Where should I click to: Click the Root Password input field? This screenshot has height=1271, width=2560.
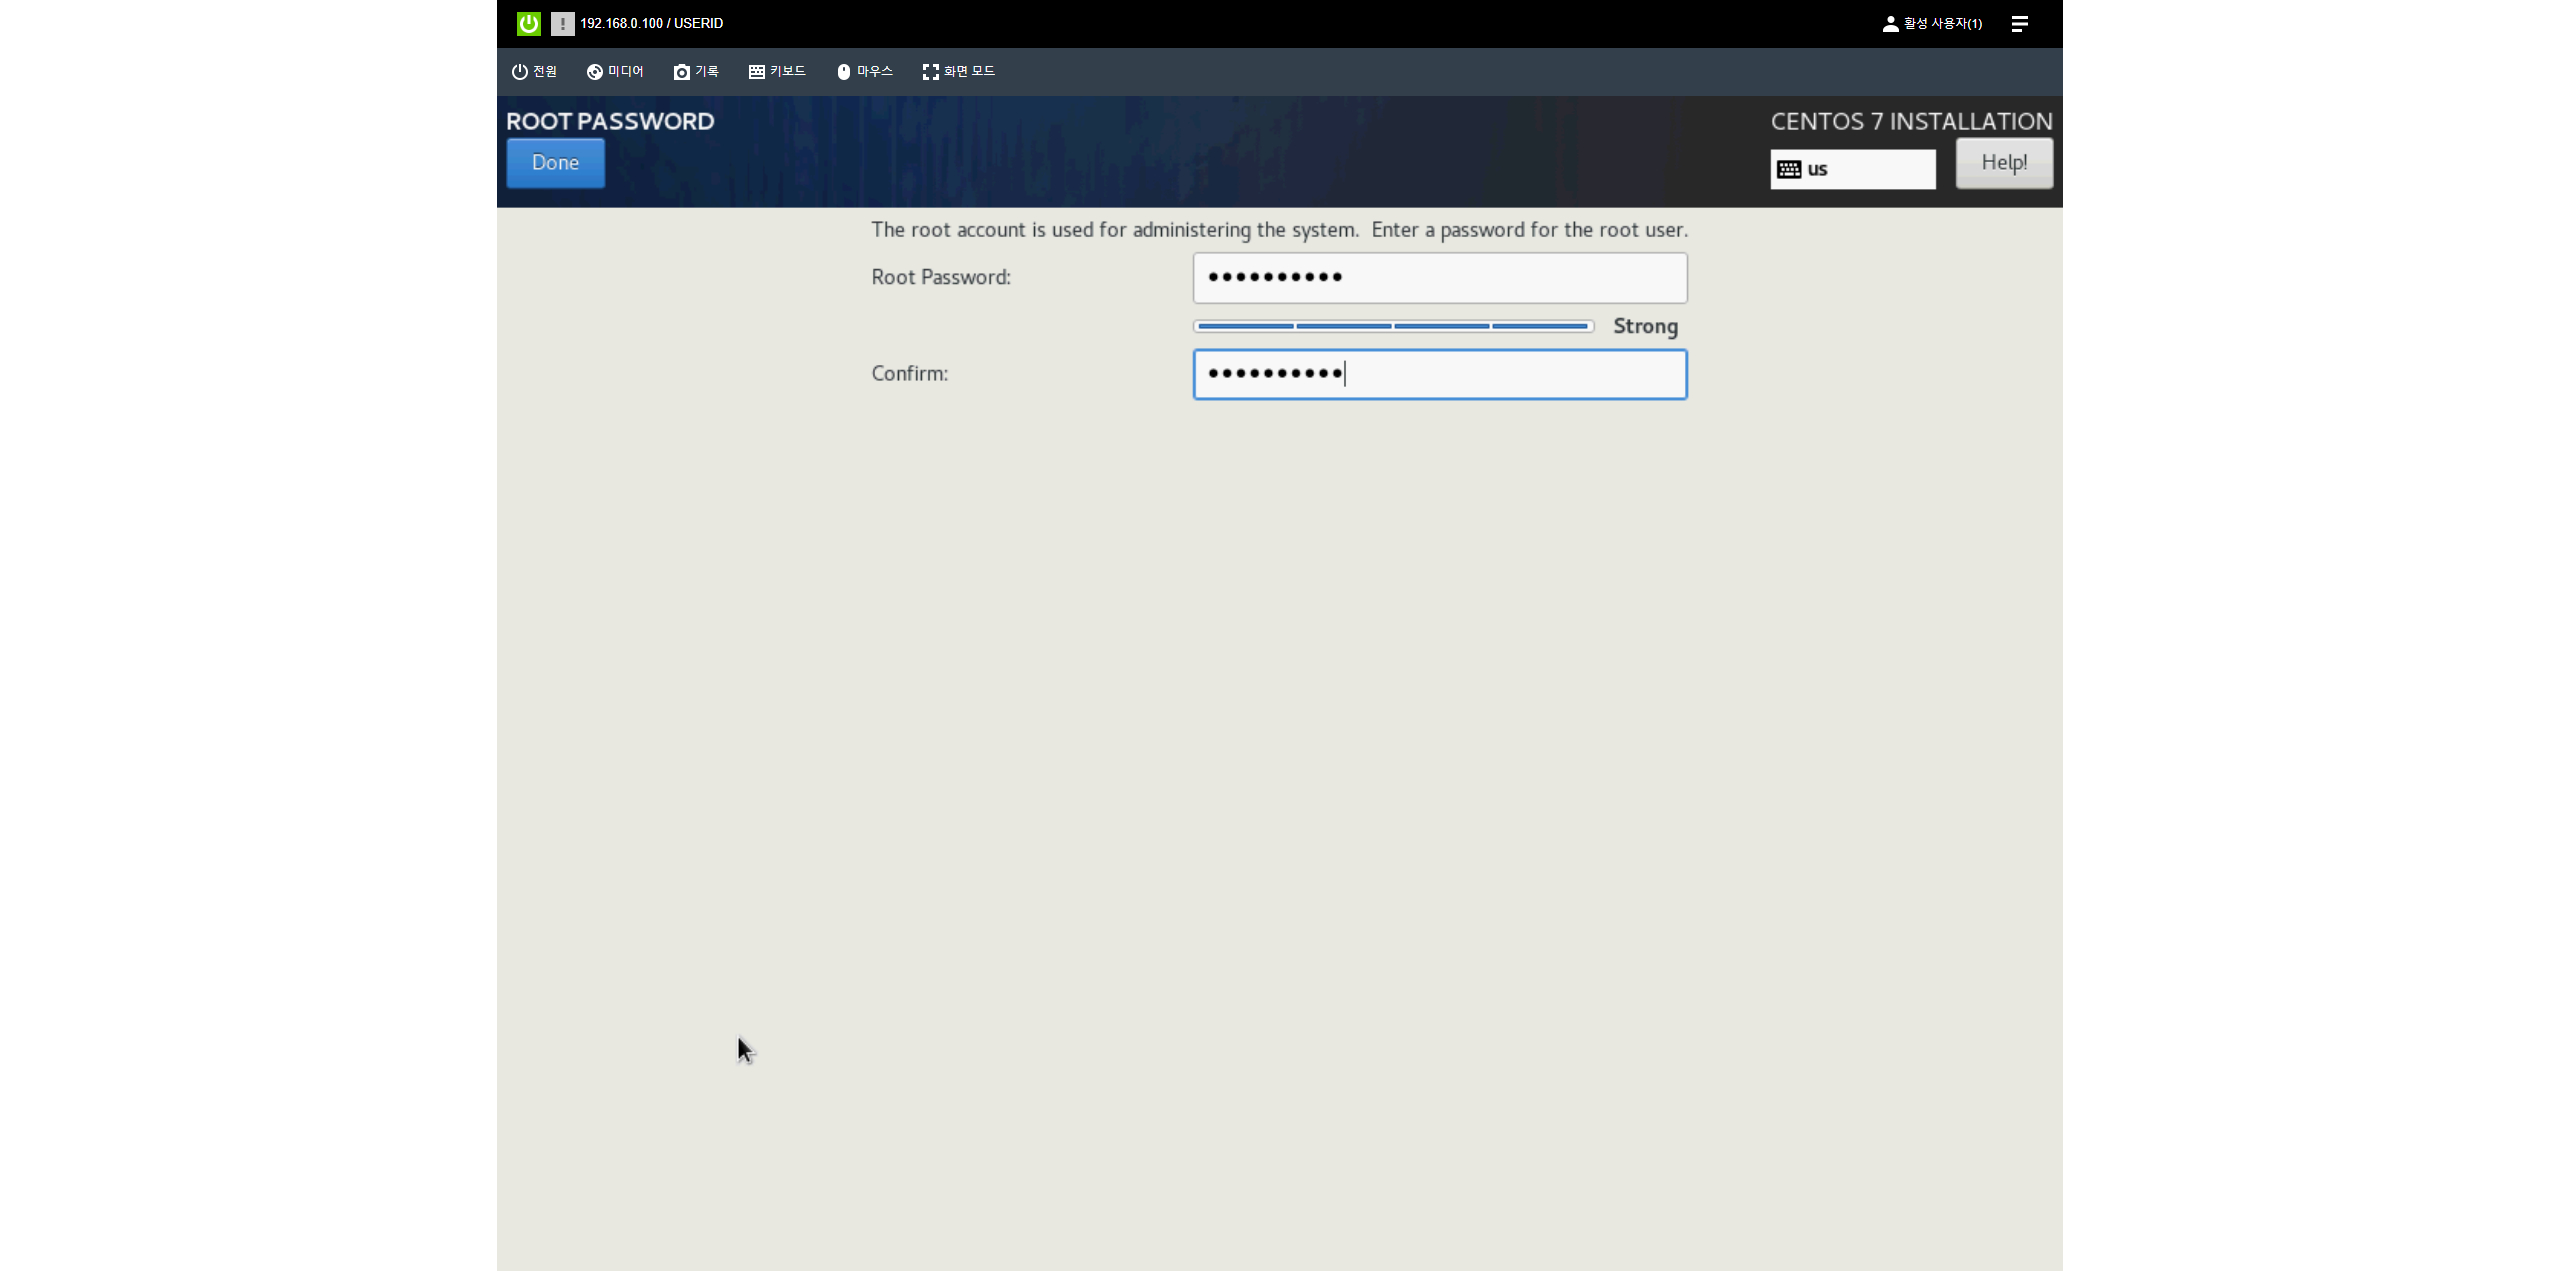pos(1439,278)
